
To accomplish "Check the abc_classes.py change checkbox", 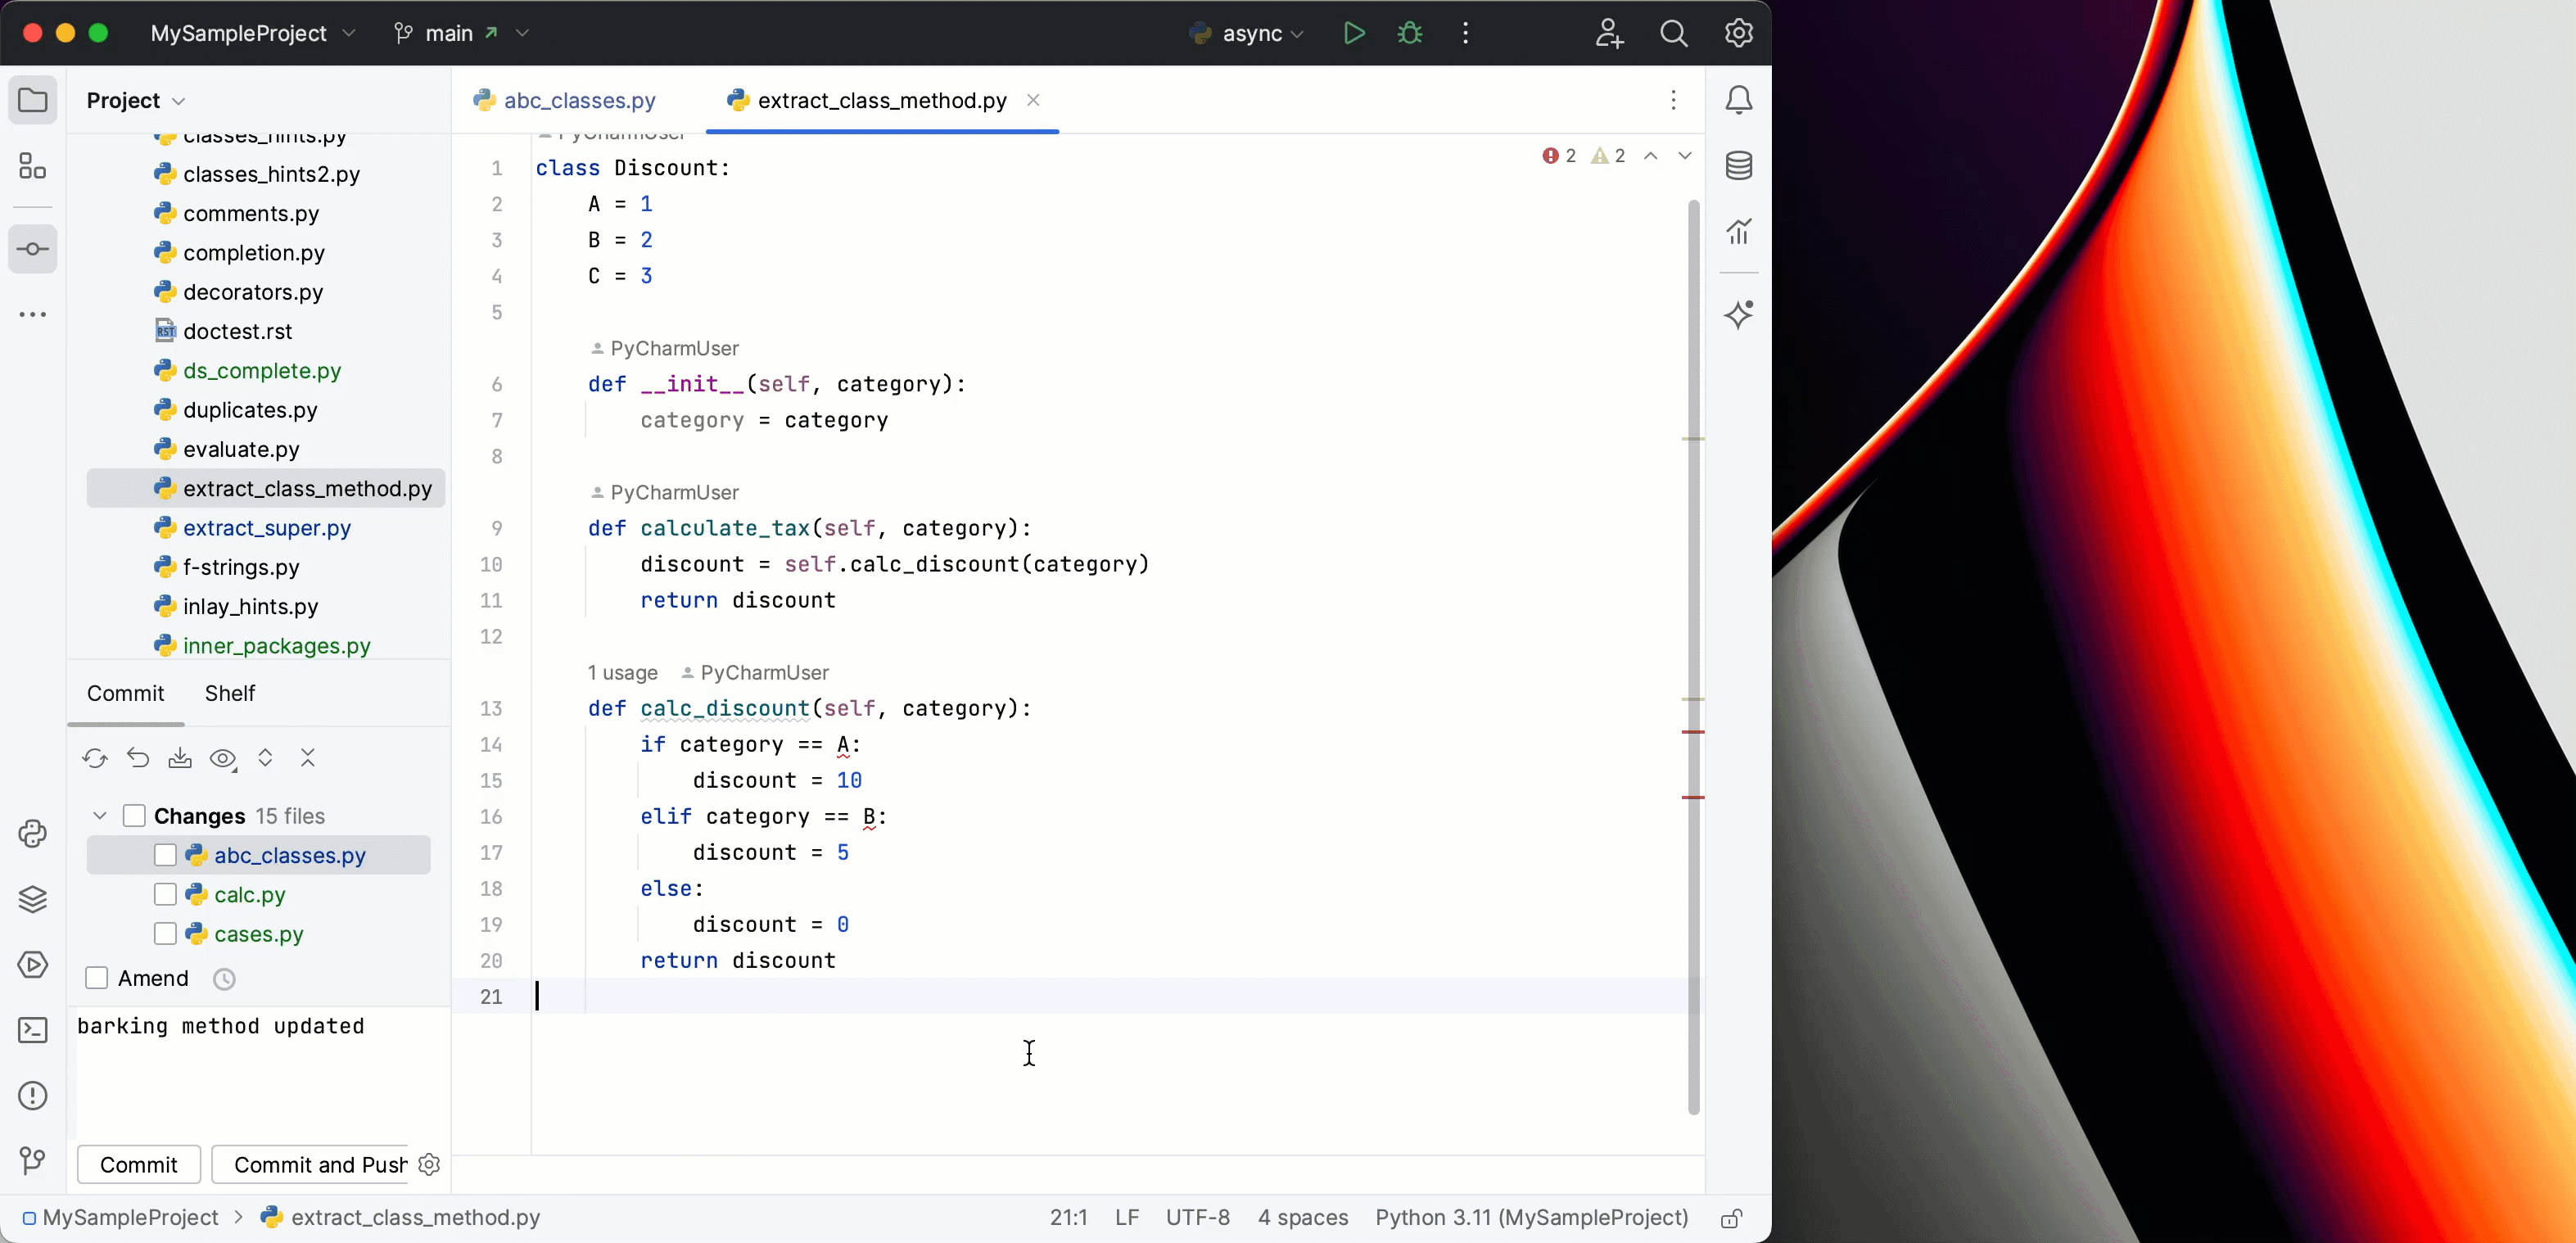I will pyautogui.click(x=165, y=855).
